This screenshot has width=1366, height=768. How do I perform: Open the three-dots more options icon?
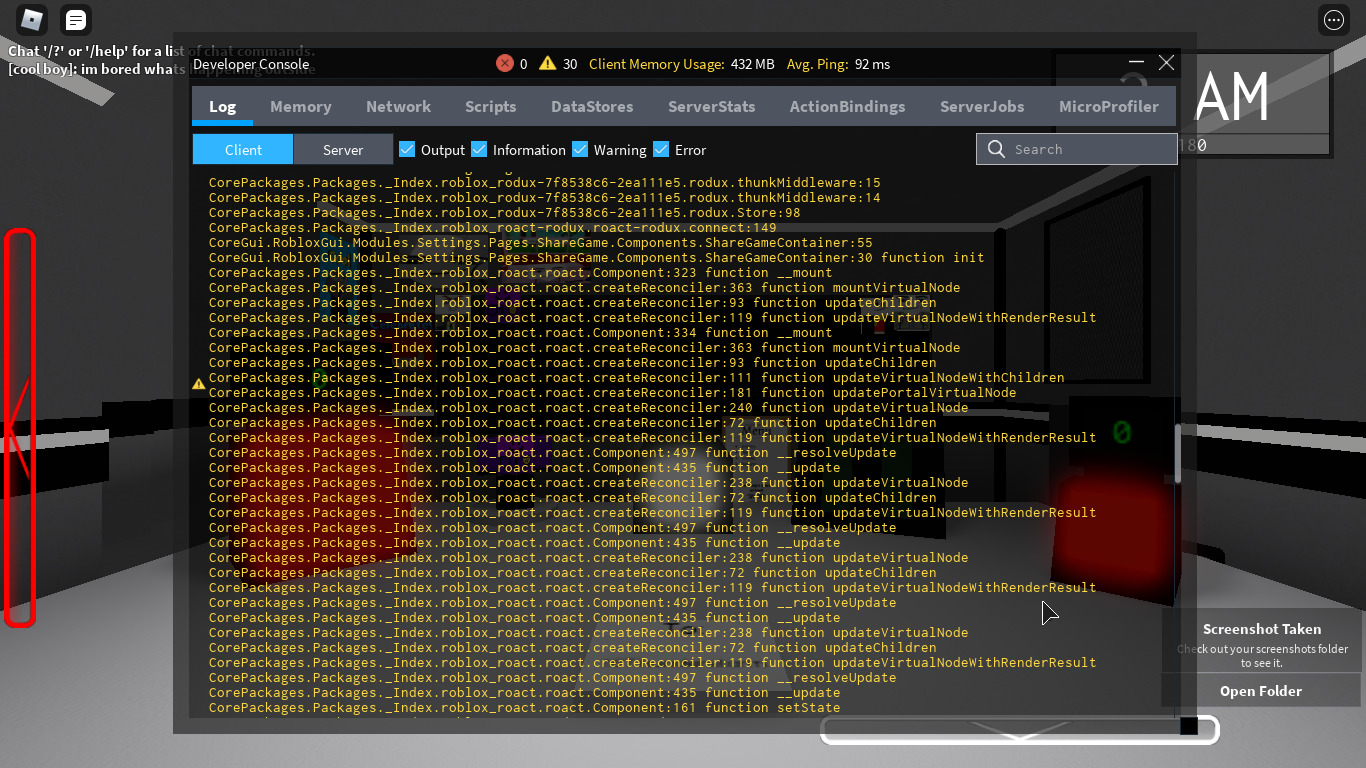tap(1333, 19)
